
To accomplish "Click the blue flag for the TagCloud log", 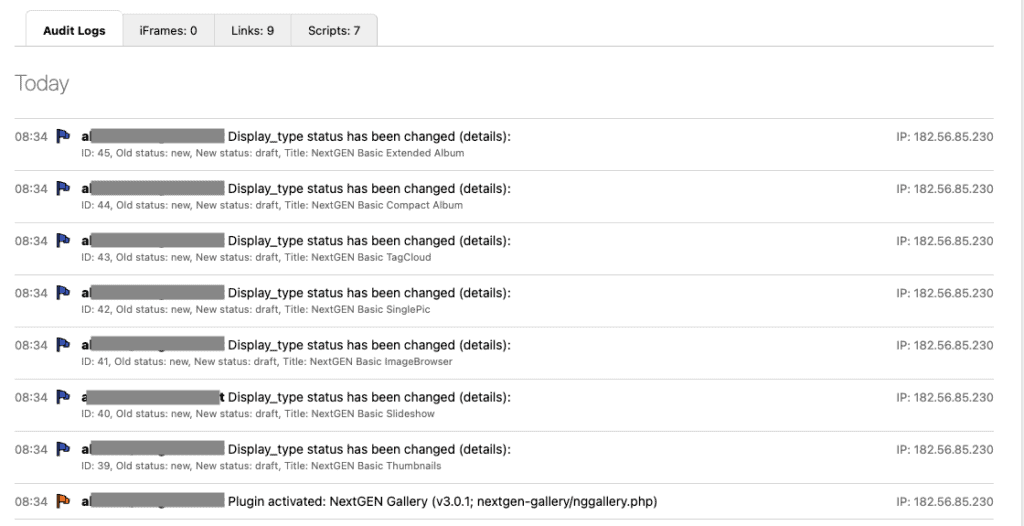I will (x=63, y=240).
